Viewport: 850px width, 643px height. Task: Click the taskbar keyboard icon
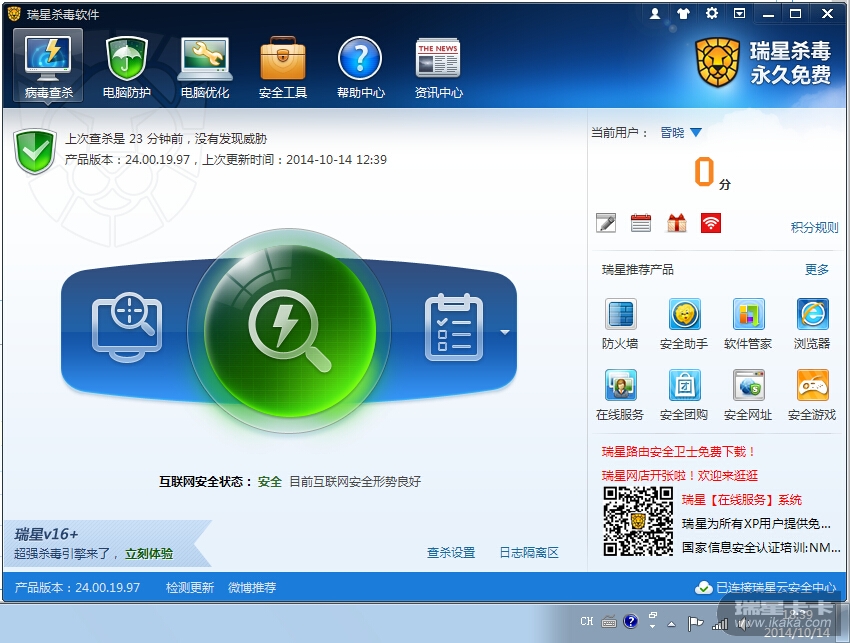[x=609, y=622]
